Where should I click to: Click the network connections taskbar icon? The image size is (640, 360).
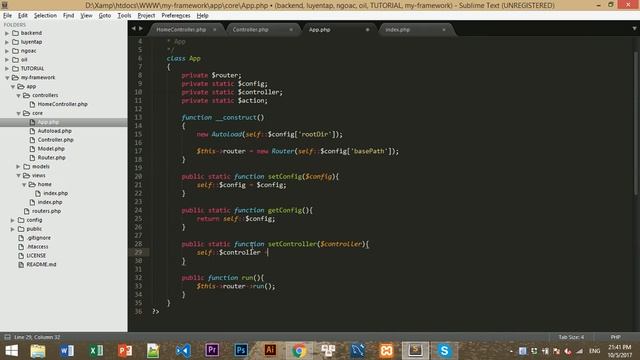[x=328, y=351]
